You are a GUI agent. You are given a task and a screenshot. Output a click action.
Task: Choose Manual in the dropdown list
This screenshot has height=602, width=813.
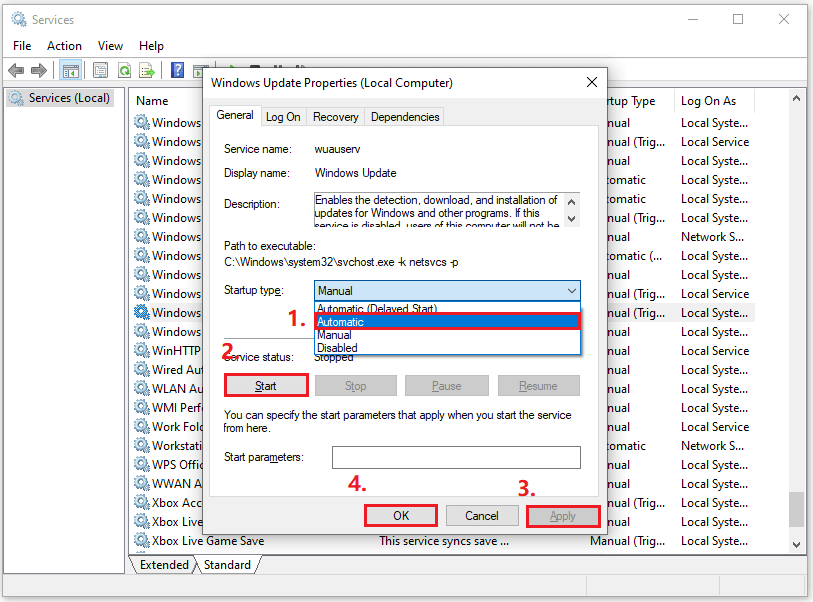pyautogui.click(x=447, y=335)
